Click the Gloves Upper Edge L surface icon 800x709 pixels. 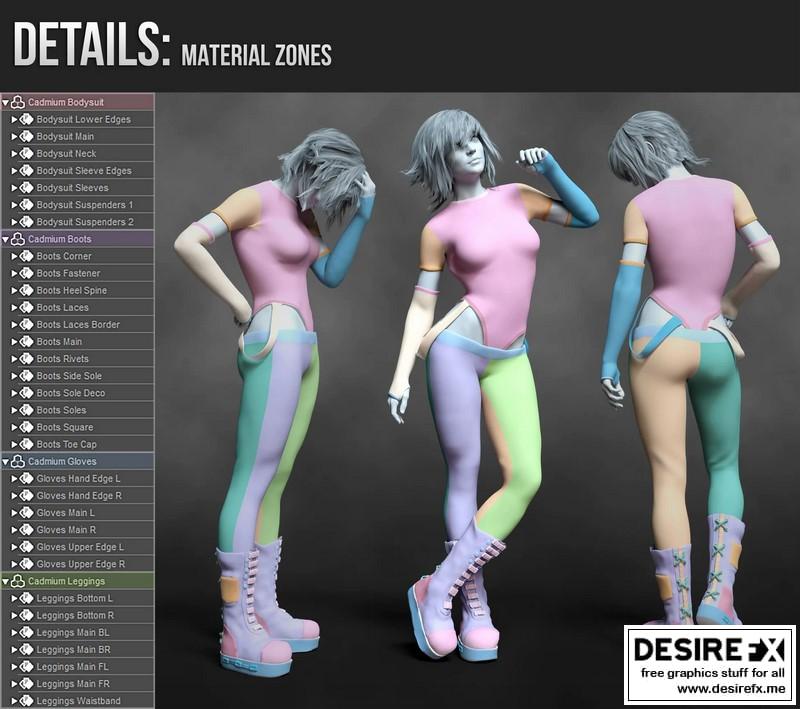26,547
